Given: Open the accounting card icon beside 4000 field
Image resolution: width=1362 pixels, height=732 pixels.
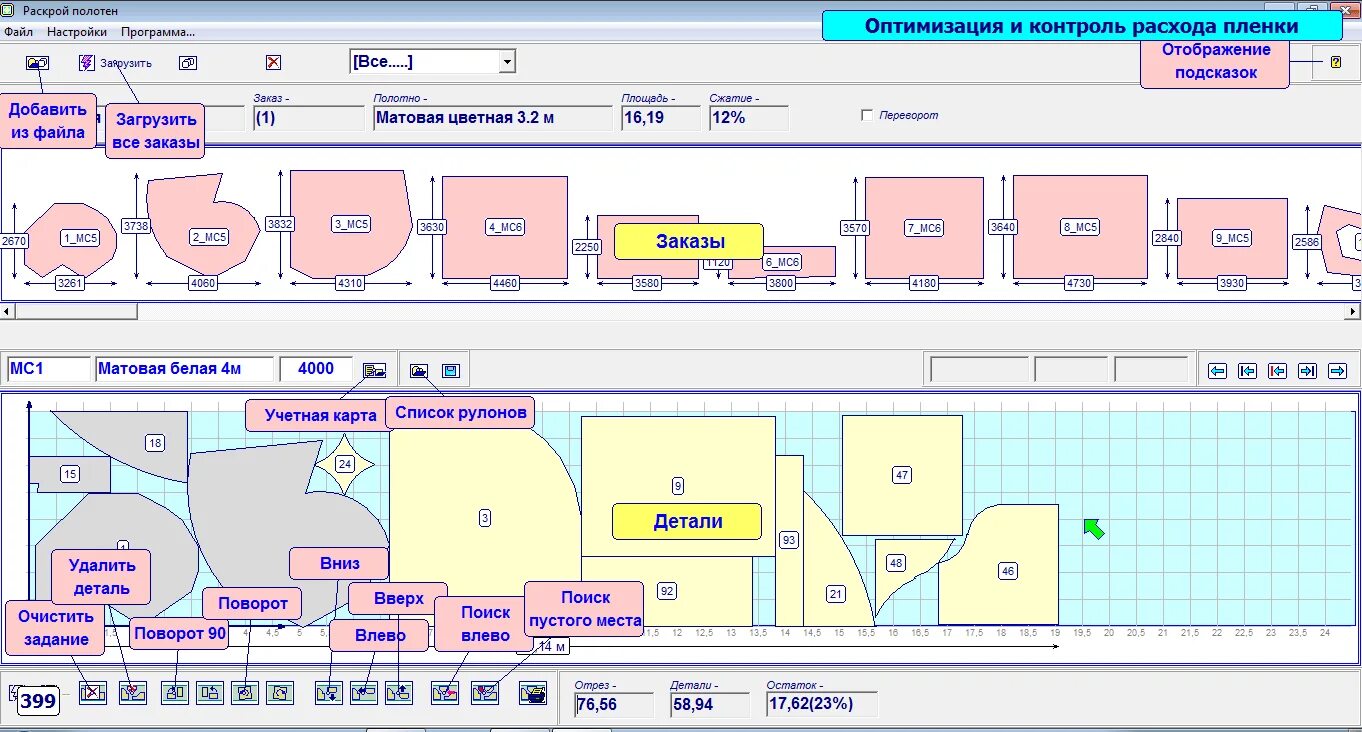Looking at the screenshot, I should (x=375, y=370).
